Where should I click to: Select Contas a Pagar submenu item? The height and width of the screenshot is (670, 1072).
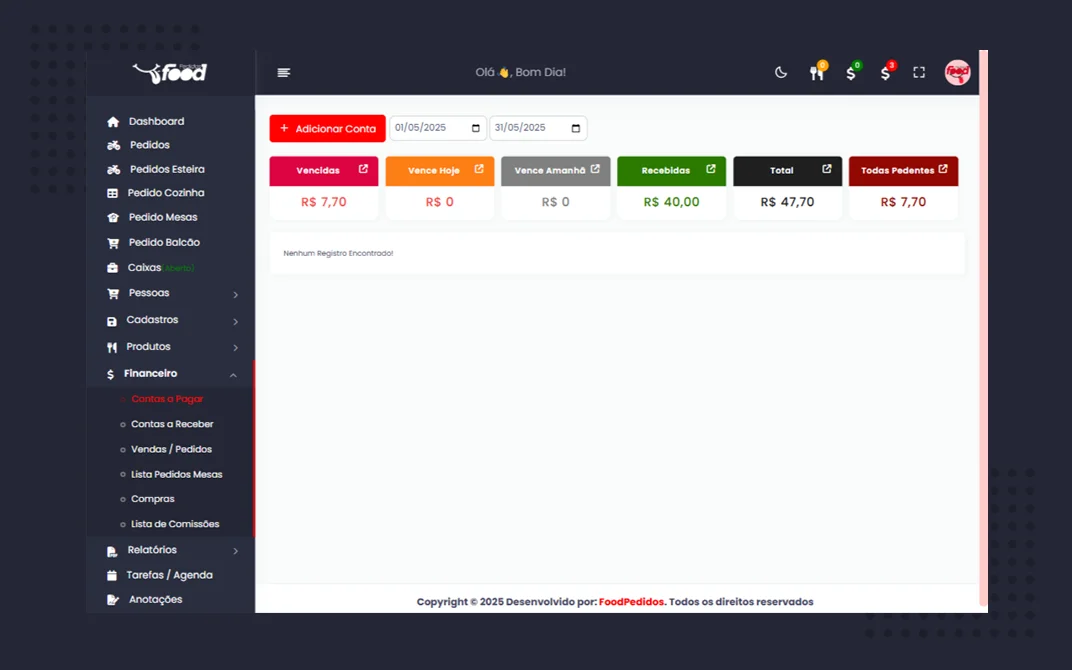point(167,399)
